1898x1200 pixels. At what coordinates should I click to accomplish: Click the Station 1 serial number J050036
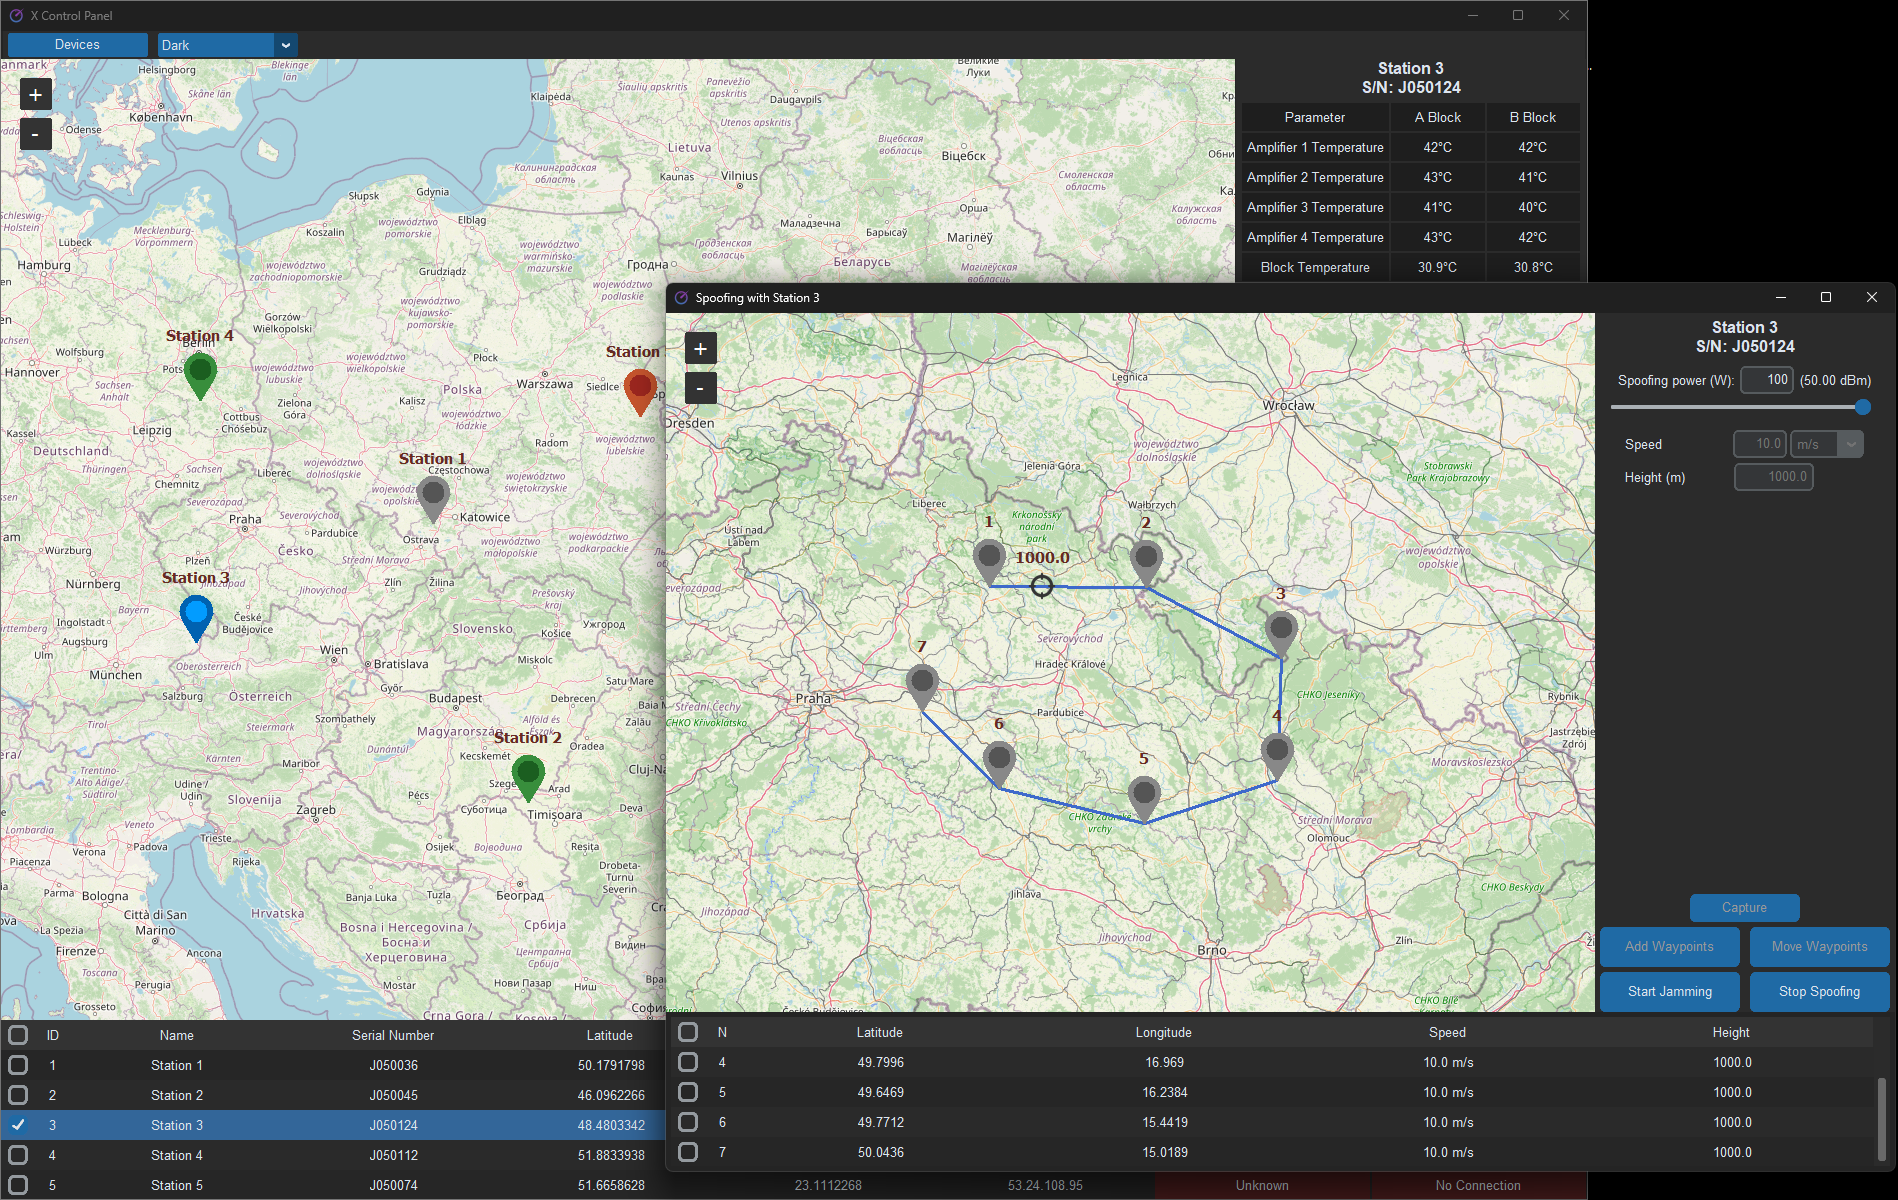coord(393,1065)
